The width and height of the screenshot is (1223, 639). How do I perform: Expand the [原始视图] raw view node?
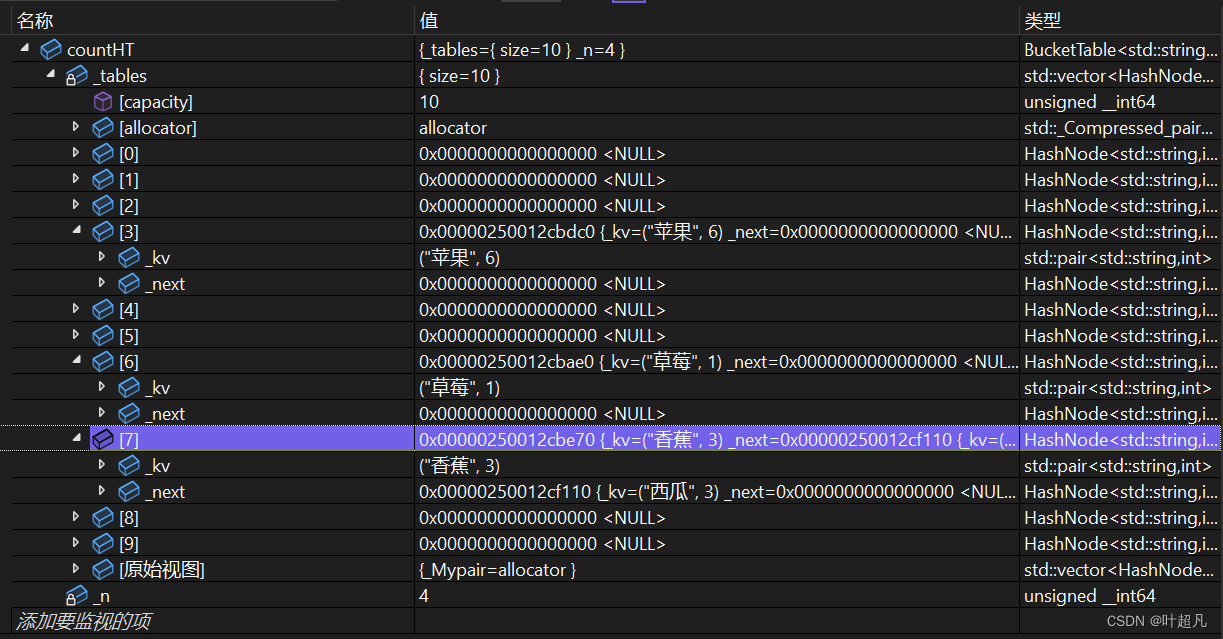tap(76, 569)
